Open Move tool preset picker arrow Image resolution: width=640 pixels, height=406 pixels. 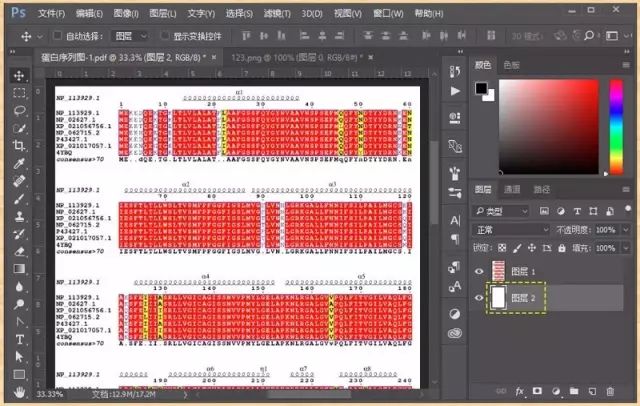point(40,36)
